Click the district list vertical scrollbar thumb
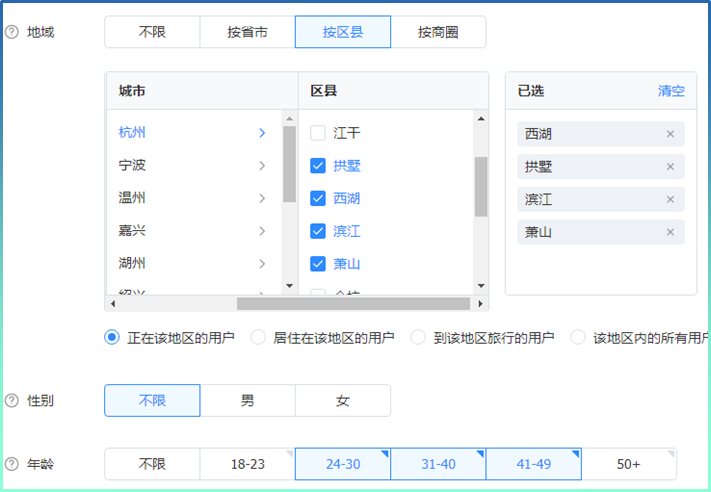 [481, 186]
